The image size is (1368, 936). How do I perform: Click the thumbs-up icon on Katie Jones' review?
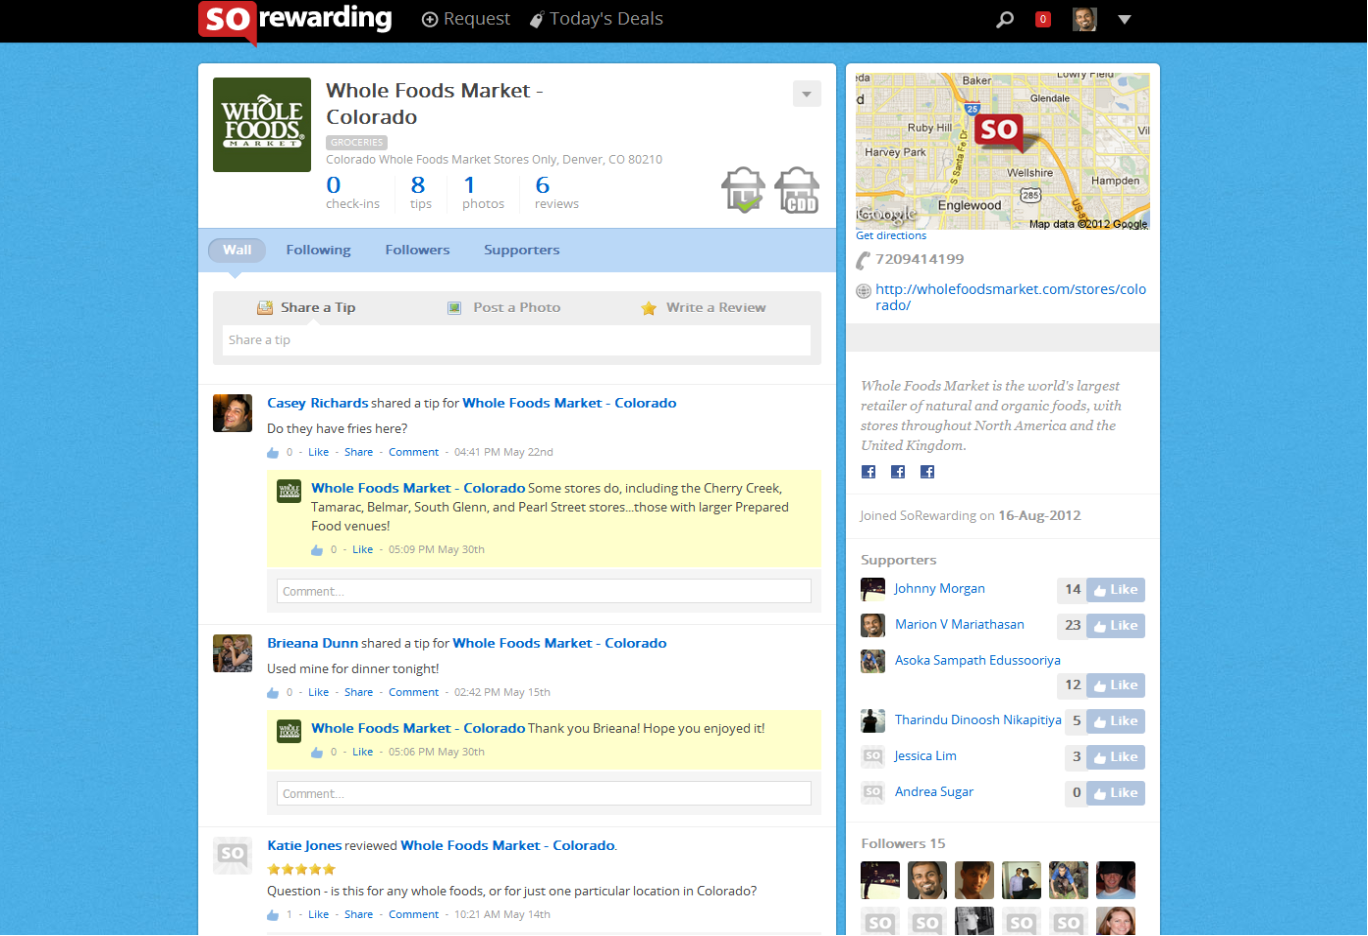click(x=273, y=915)
